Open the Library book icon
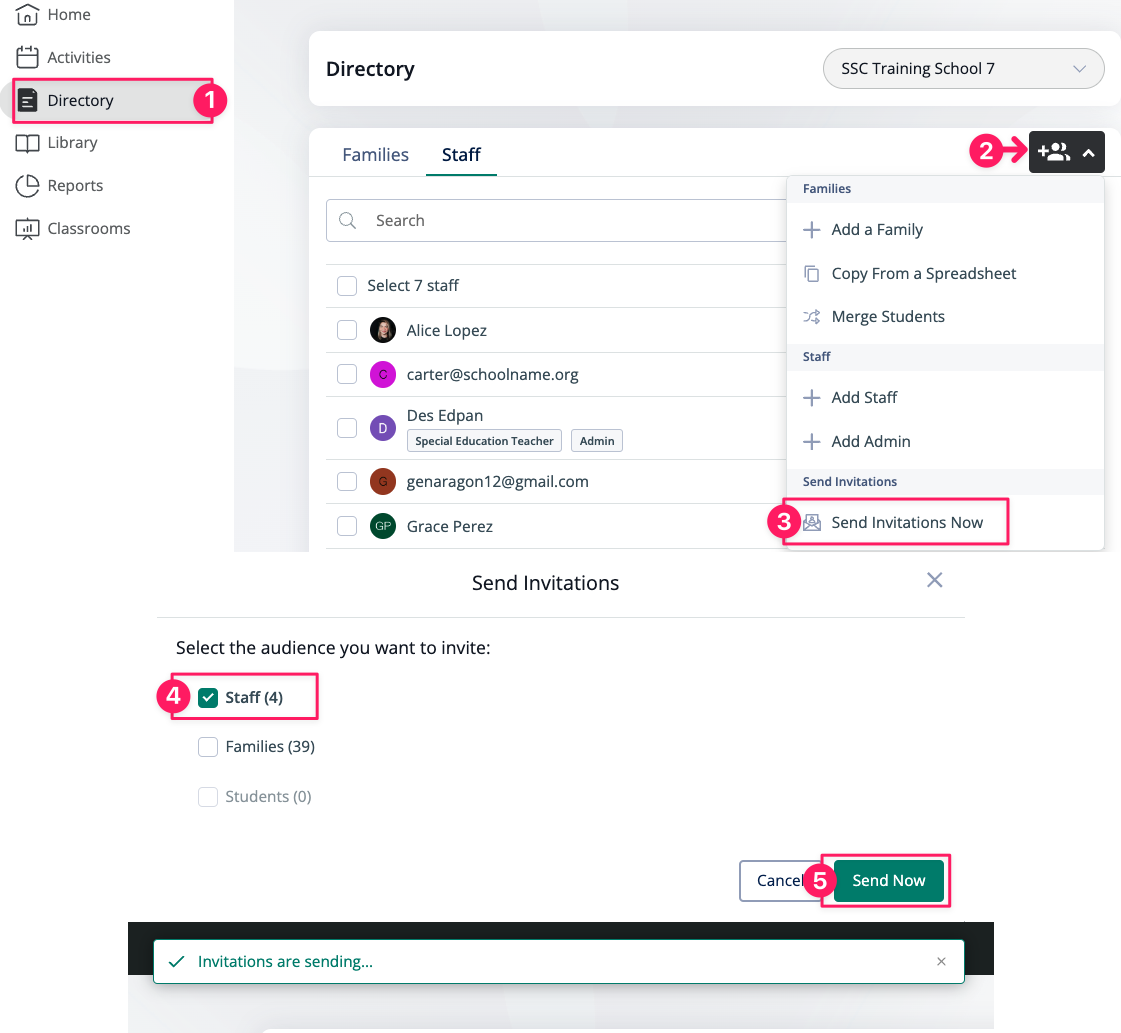This screenshot has height=1033, width=1121. tap(28, 143)
